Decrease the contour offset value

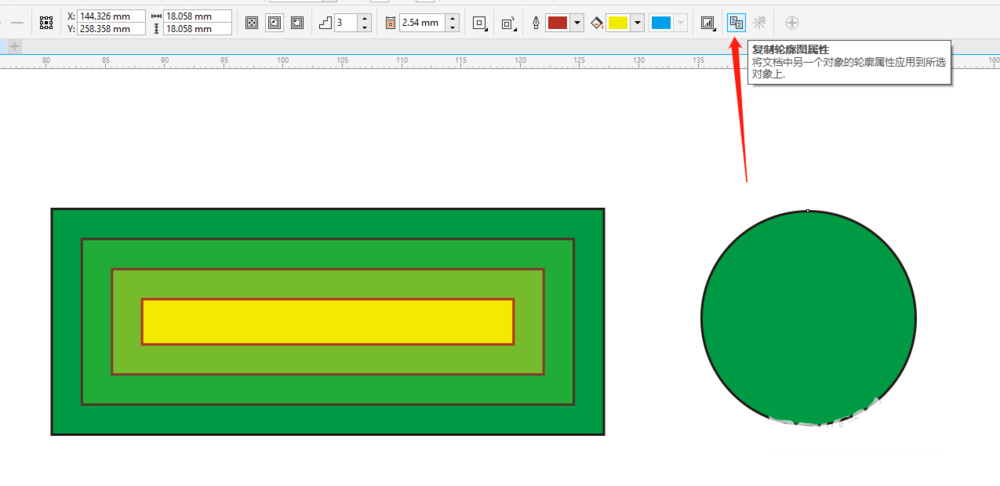(454, 27)
